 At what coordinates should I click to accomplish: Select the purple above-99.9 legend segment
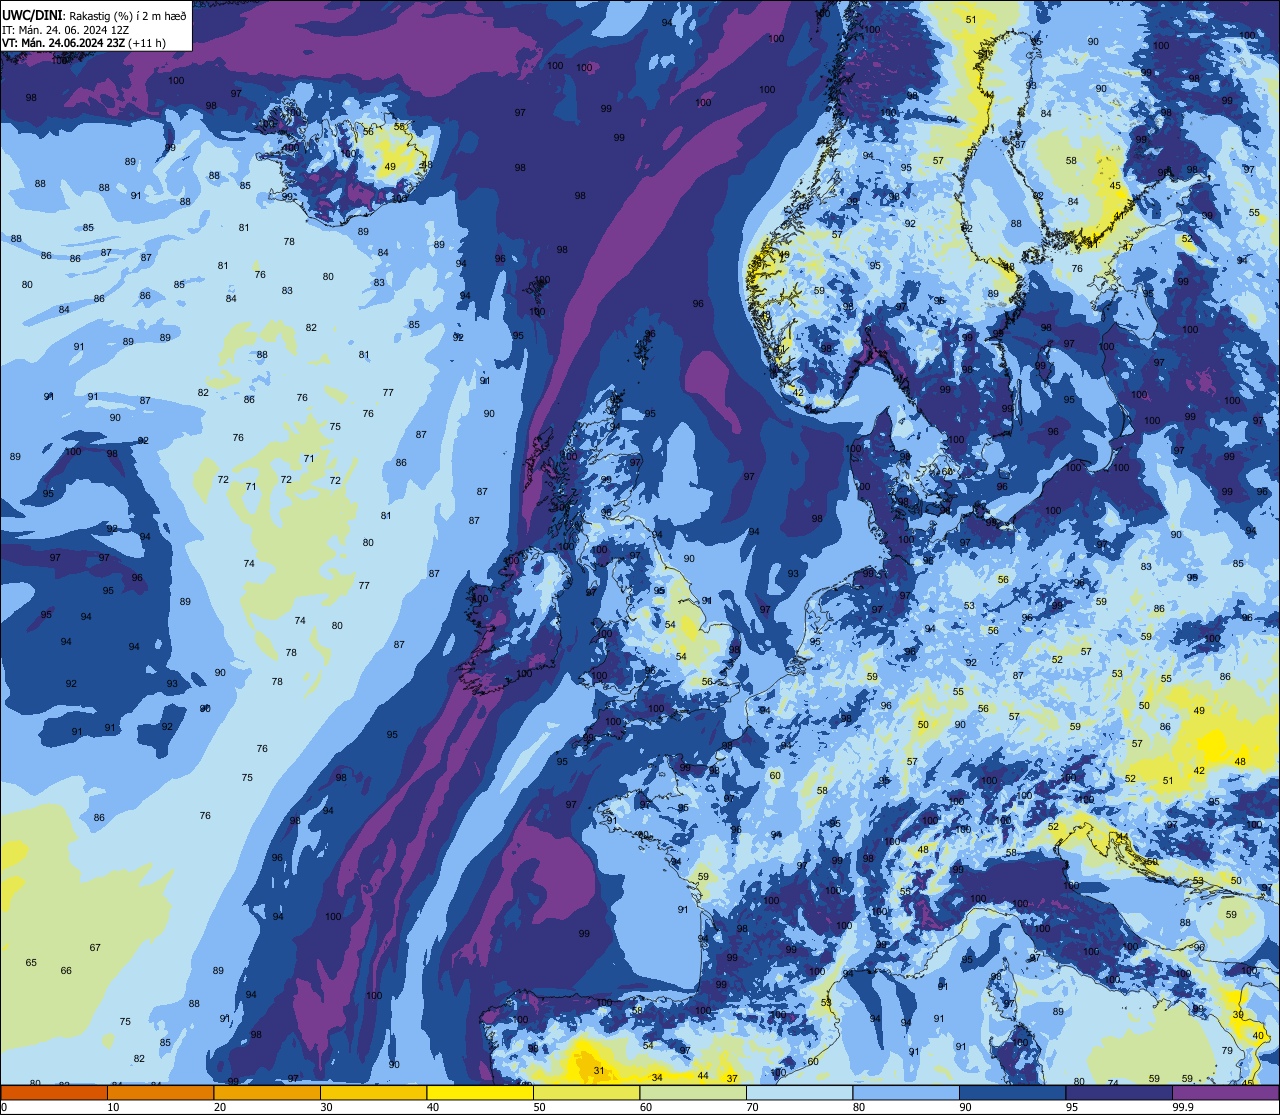tap(1225, 1093)
